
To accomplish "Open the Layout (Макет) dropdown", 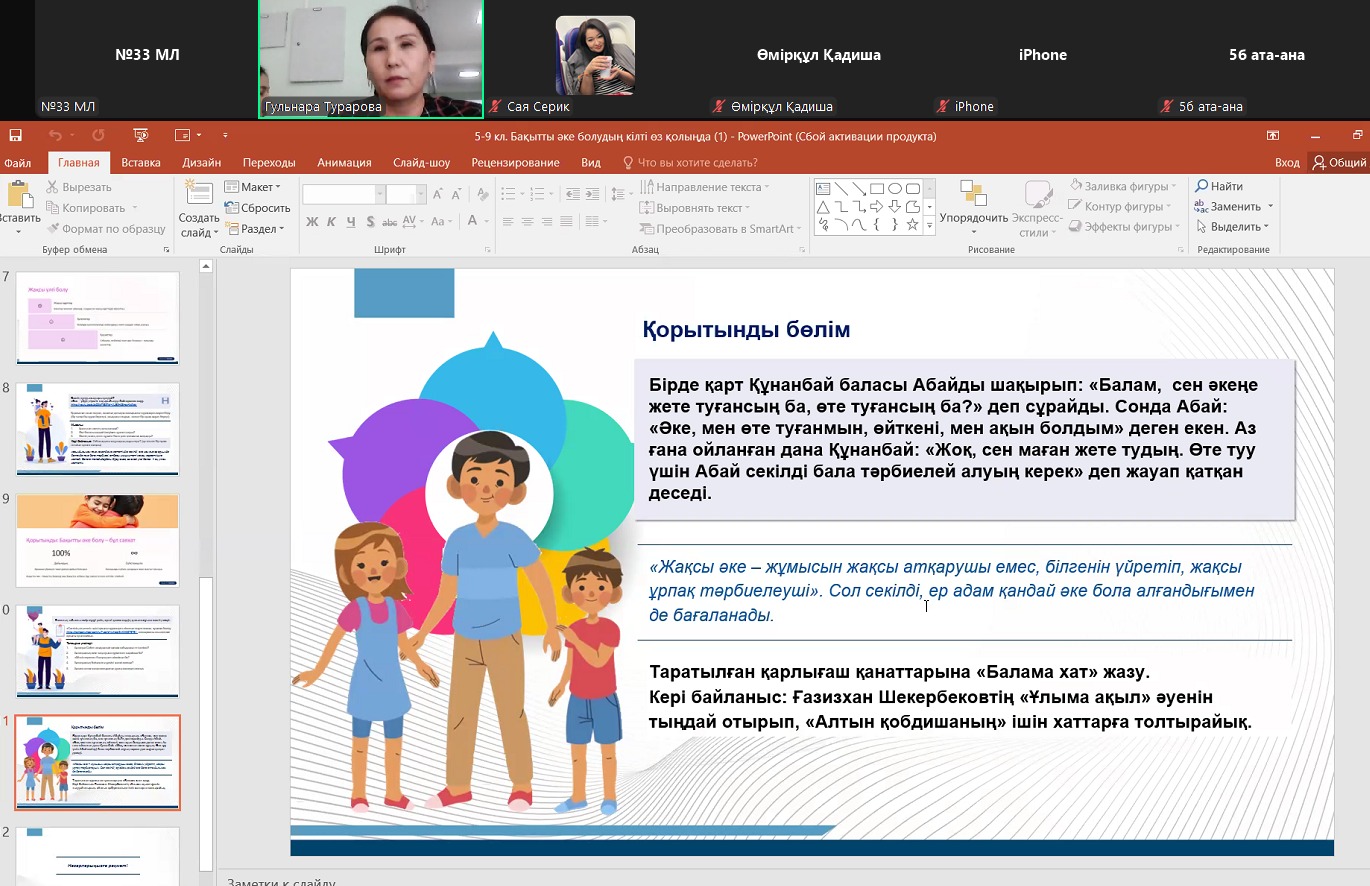I will pos(253,187).
